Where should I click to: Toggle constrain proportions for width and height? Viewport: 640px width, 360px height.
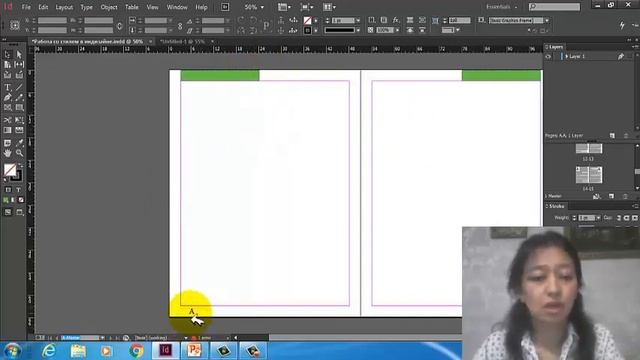point(119,25)
